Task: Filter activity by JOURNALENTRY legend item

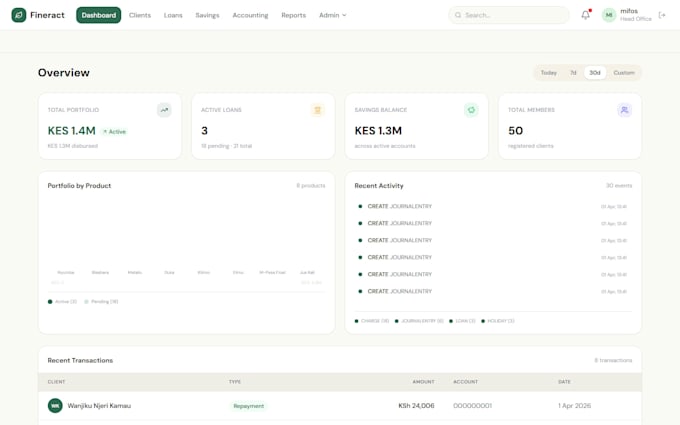Action: tap(419, 321)
